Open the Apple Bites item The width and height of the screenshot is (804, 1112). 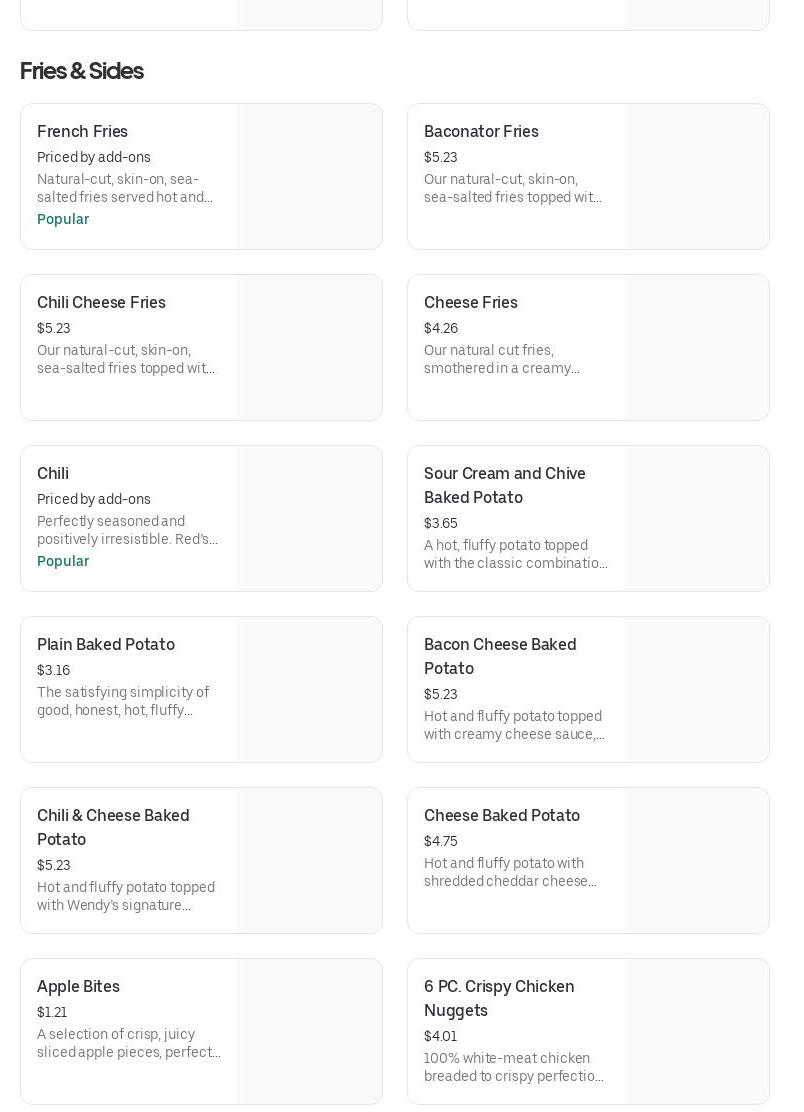78,987
